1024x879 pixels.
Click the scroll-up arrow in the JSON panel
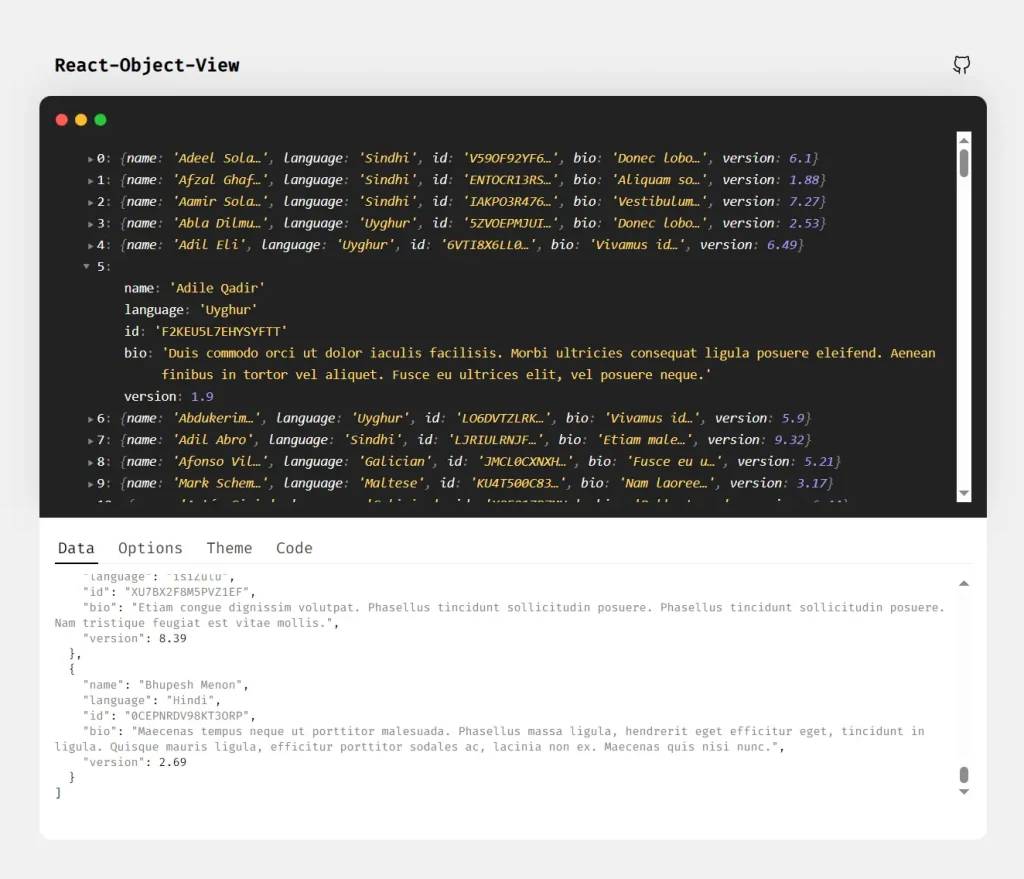click(x=963, y=582)
